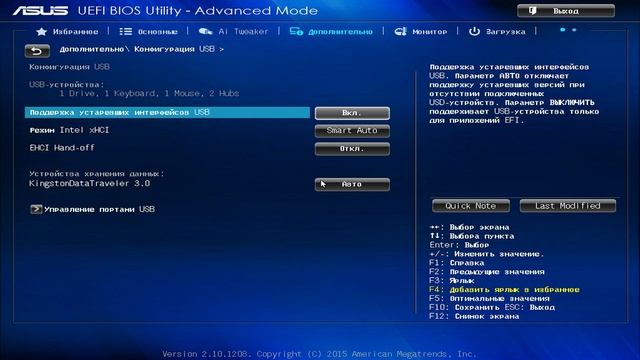Open the Авто KingstonDataTraveler dropdown

[x=352, y=184]
